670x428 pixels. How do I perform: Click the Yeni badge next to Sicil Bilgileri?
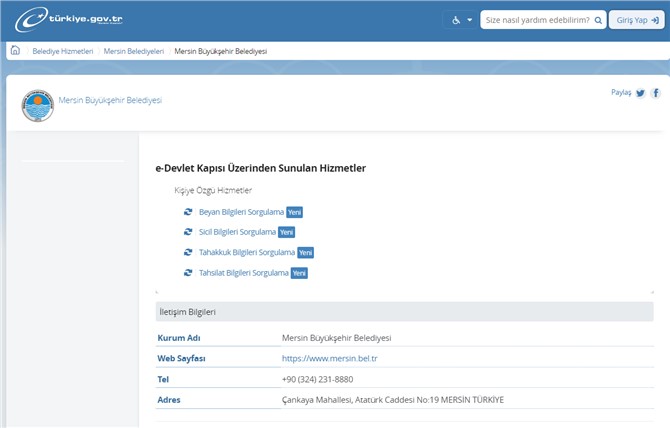286,232
